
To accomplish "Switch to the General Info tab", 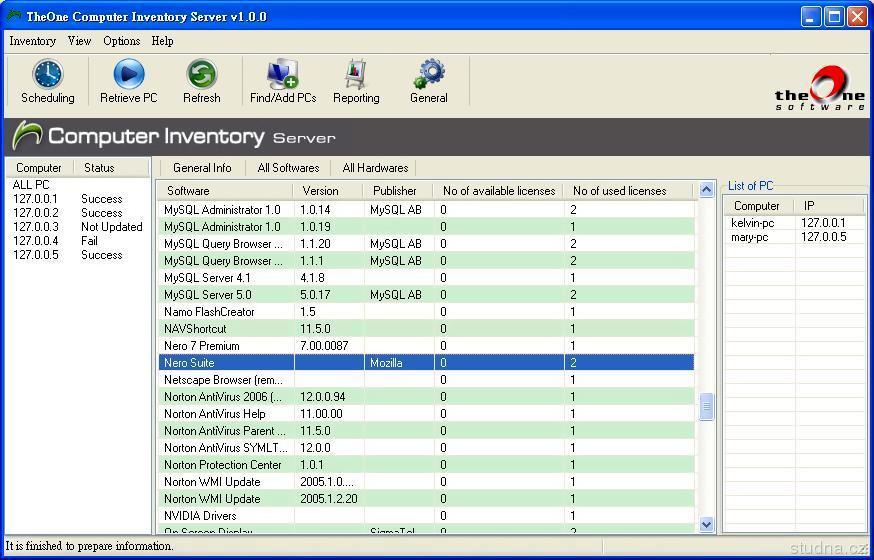I will pyautogui.click(x=202, y=168).
